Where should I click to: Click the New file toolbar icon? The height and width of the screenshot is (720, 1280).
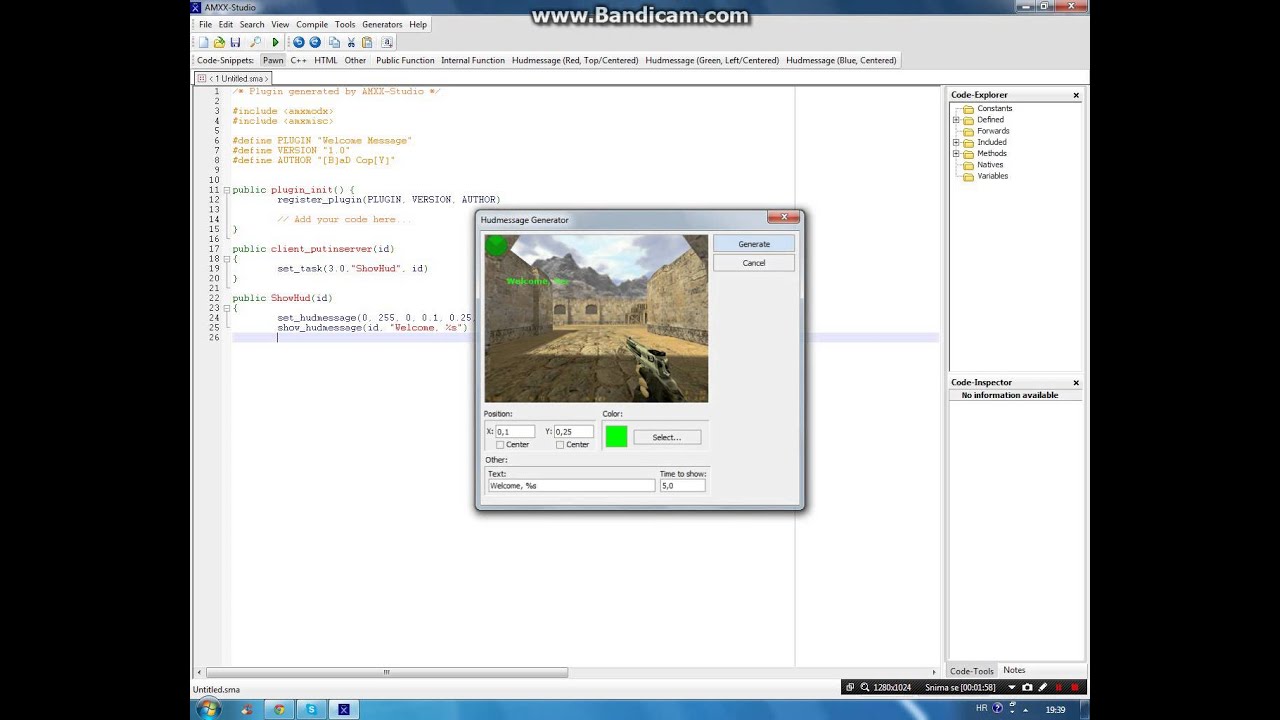click(203, 42)
